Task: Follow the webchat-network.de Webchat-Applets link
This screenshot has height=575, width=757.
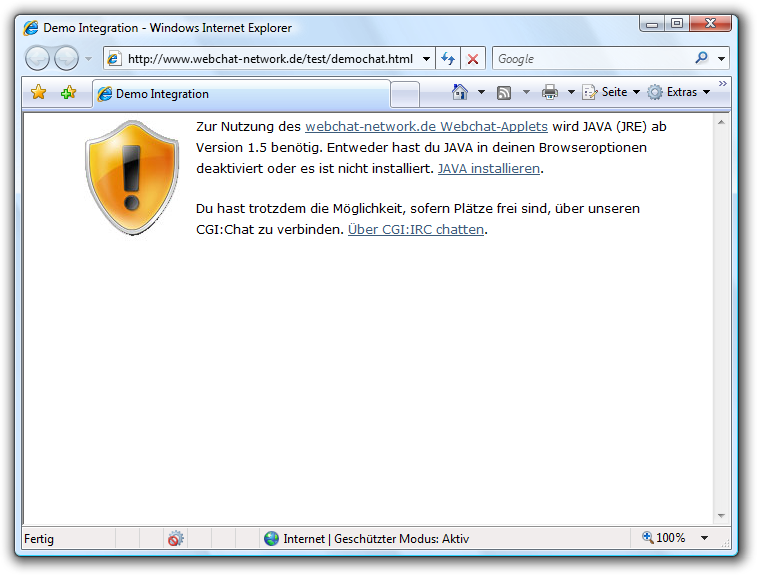Action: click(x=426, y=126)
